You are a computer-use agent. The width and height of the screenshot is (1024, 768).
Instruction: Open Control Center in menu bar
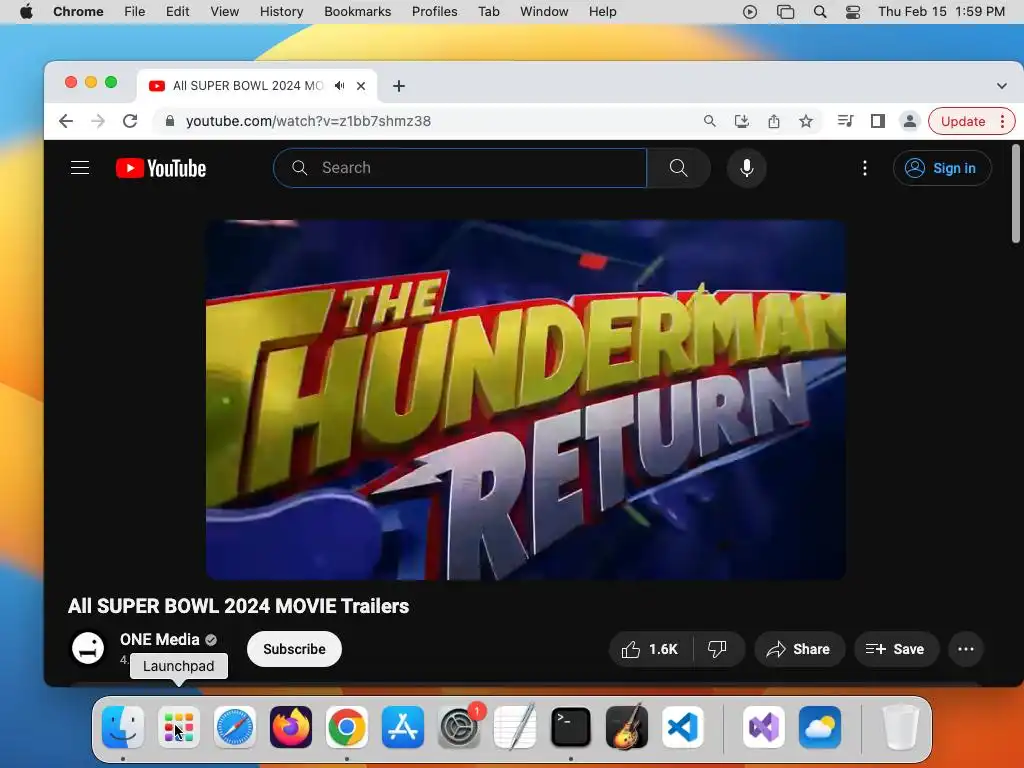(852, 11)
